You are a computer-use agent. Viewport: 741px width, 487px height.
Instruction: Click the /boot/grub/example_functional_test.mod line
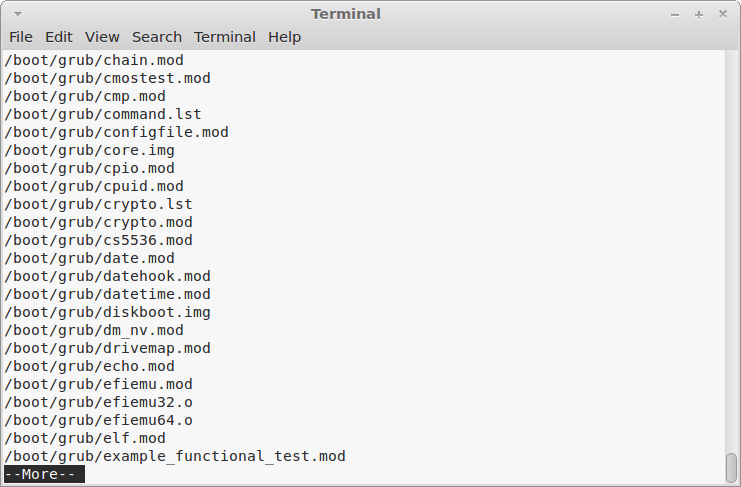[x=175, y=456]
